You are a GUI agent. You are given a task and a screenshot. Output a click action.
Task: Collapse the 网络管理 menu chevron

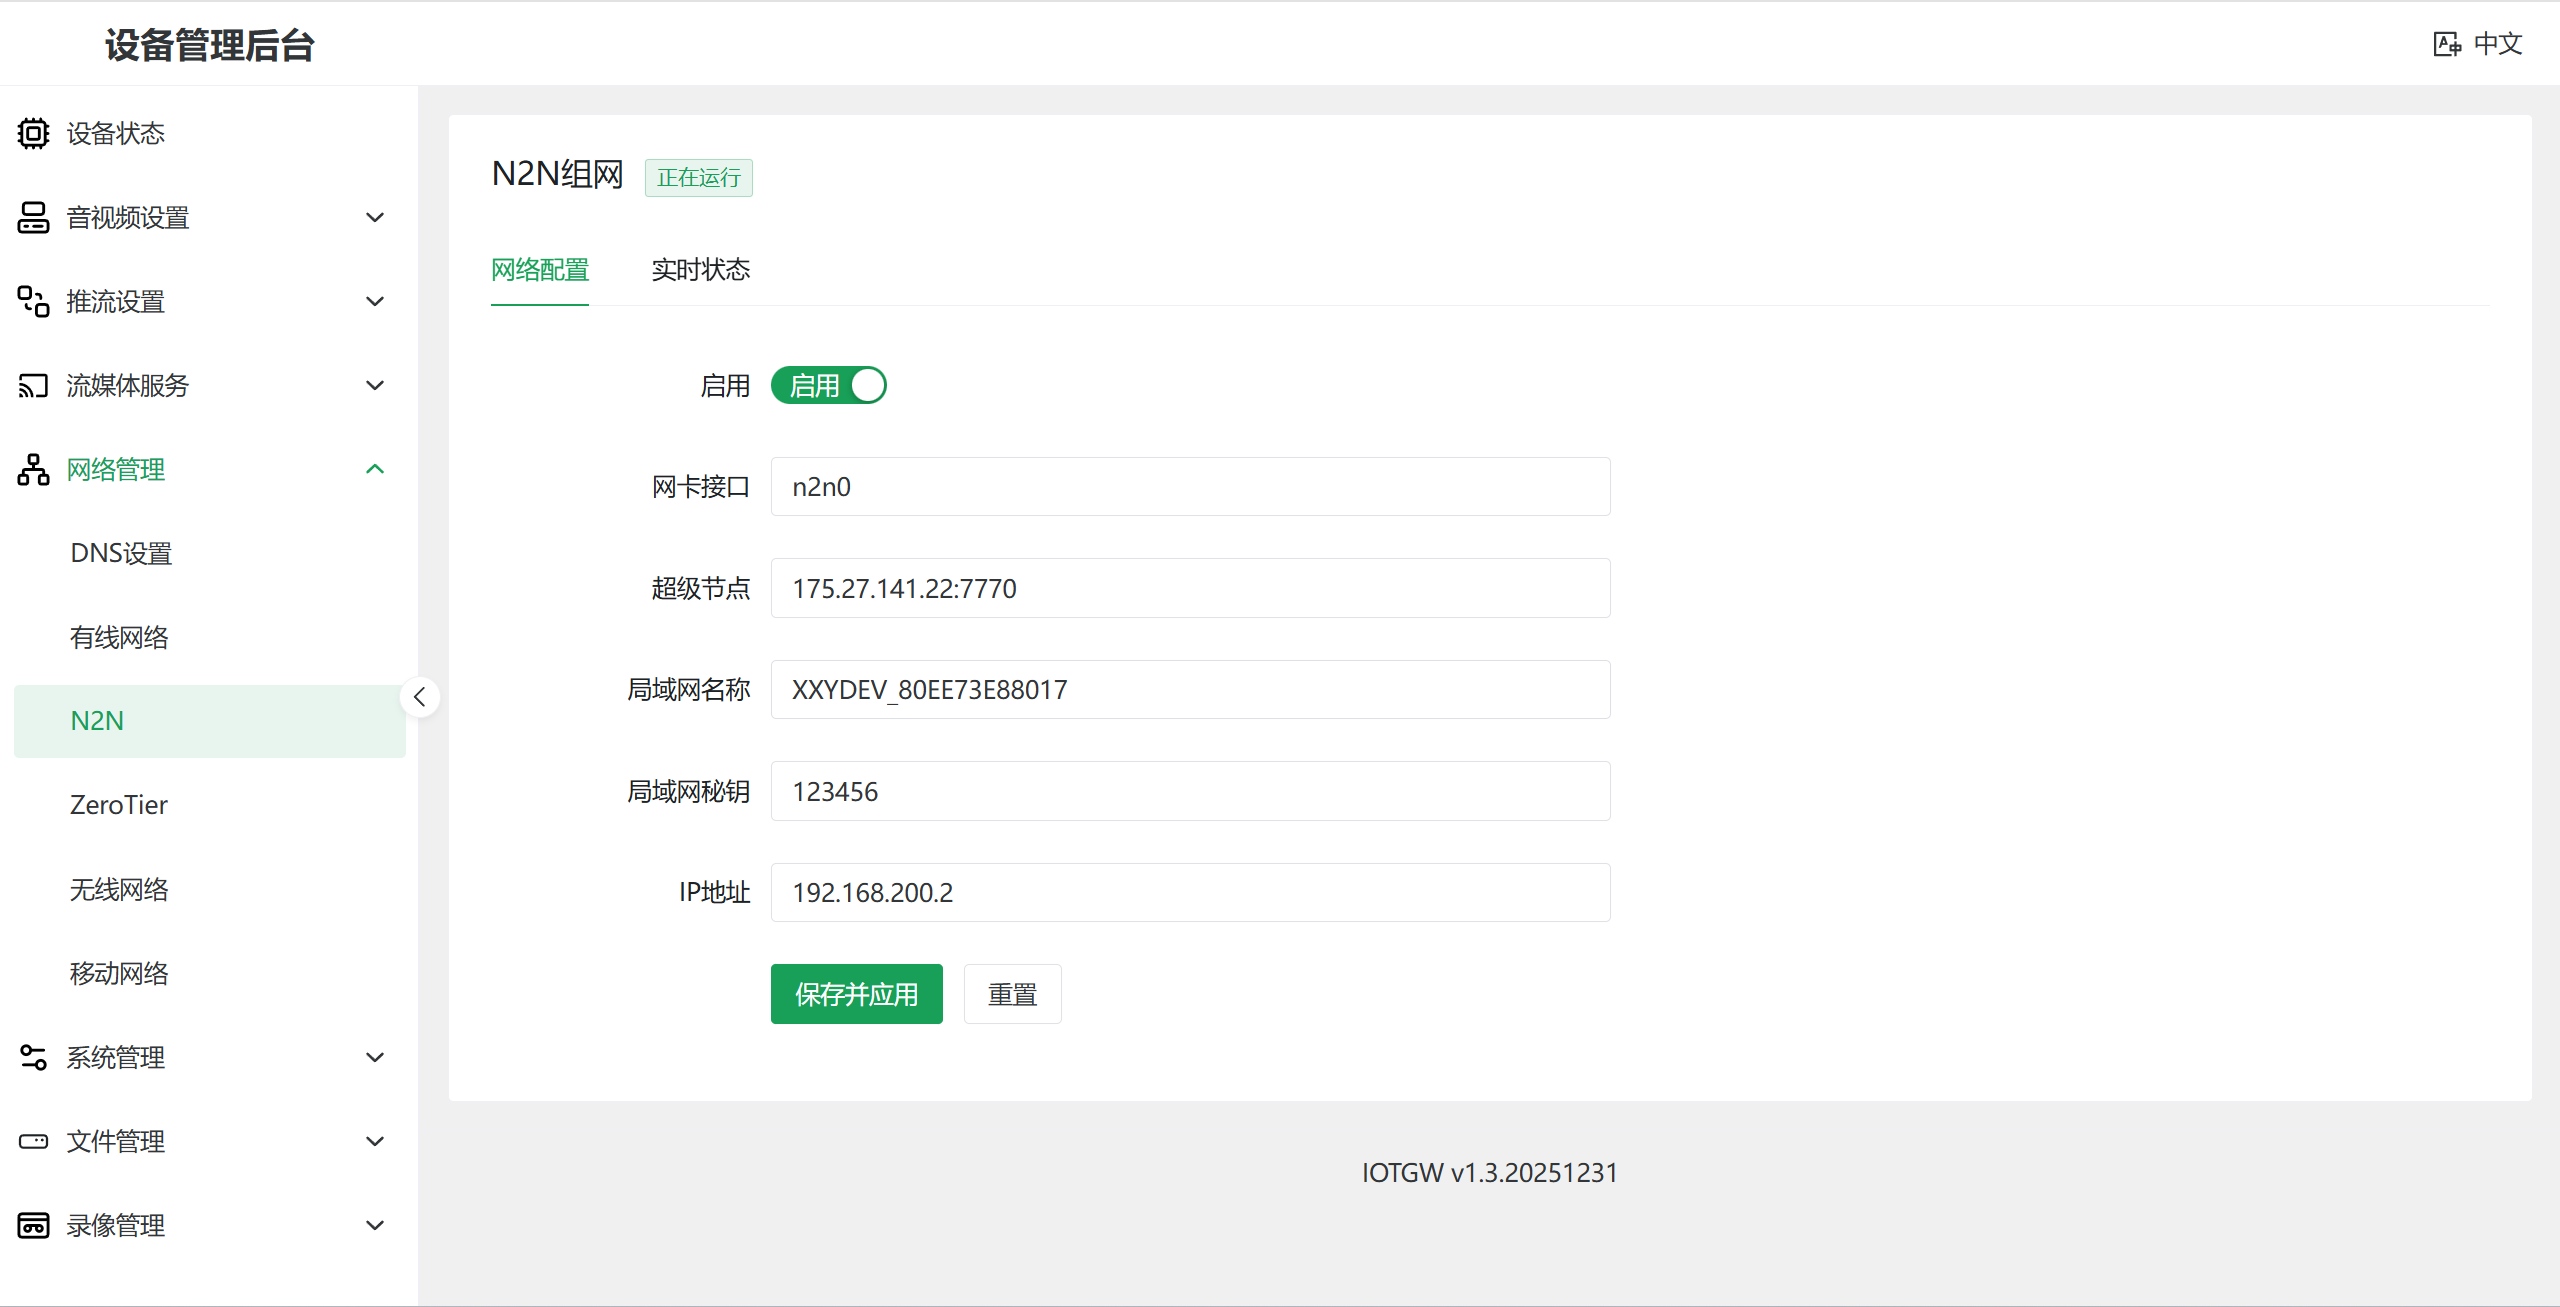pos(375,469)
